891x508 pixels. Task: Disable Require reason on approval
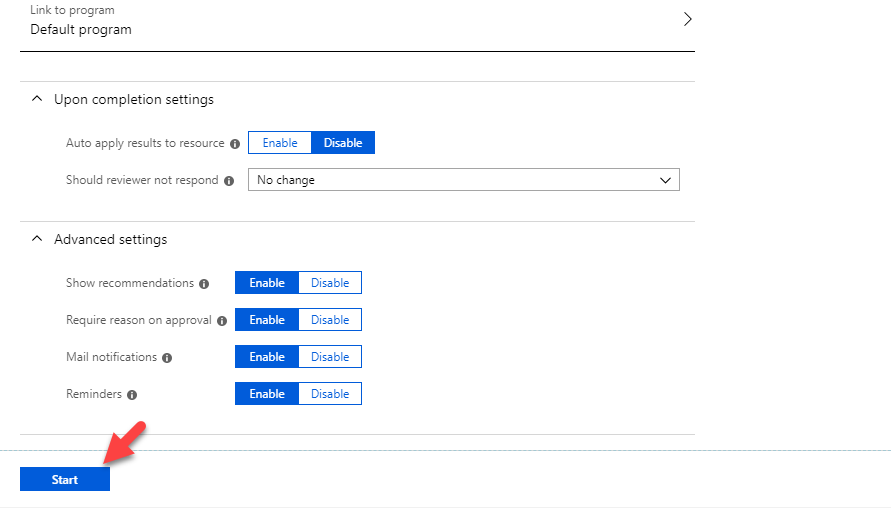pyautogui.click(x=330, y=319)
